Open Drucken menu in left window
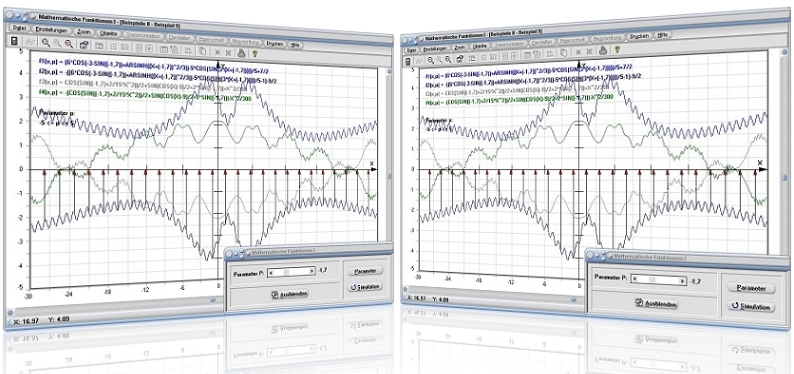 click(274, 44)
